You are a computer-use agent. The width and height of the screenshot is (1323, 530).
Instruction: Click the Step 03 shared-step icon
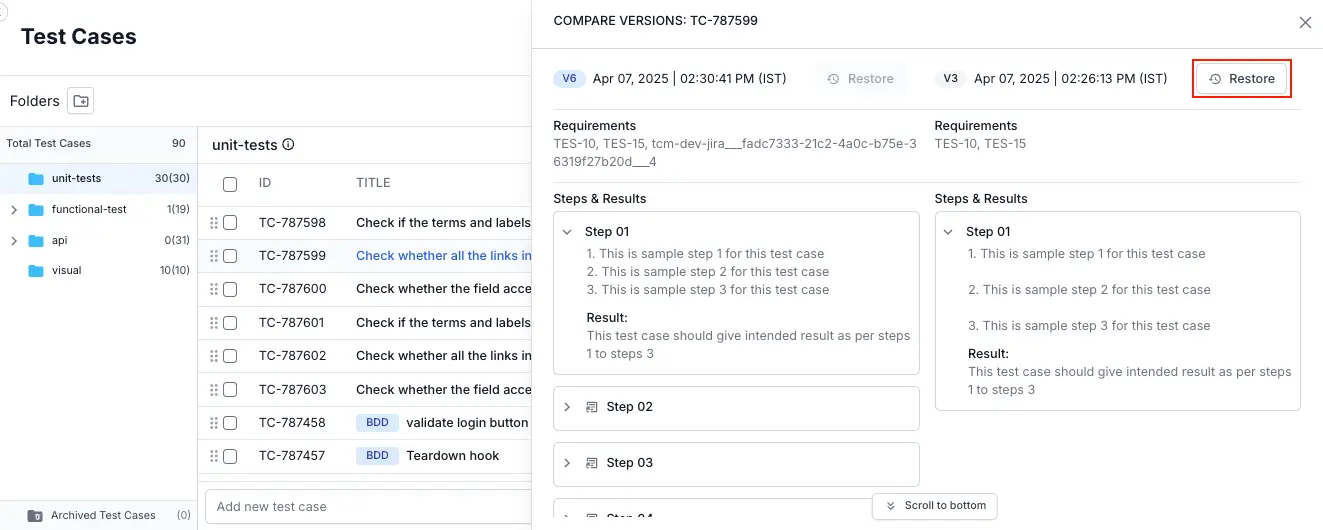click(591, 463)
